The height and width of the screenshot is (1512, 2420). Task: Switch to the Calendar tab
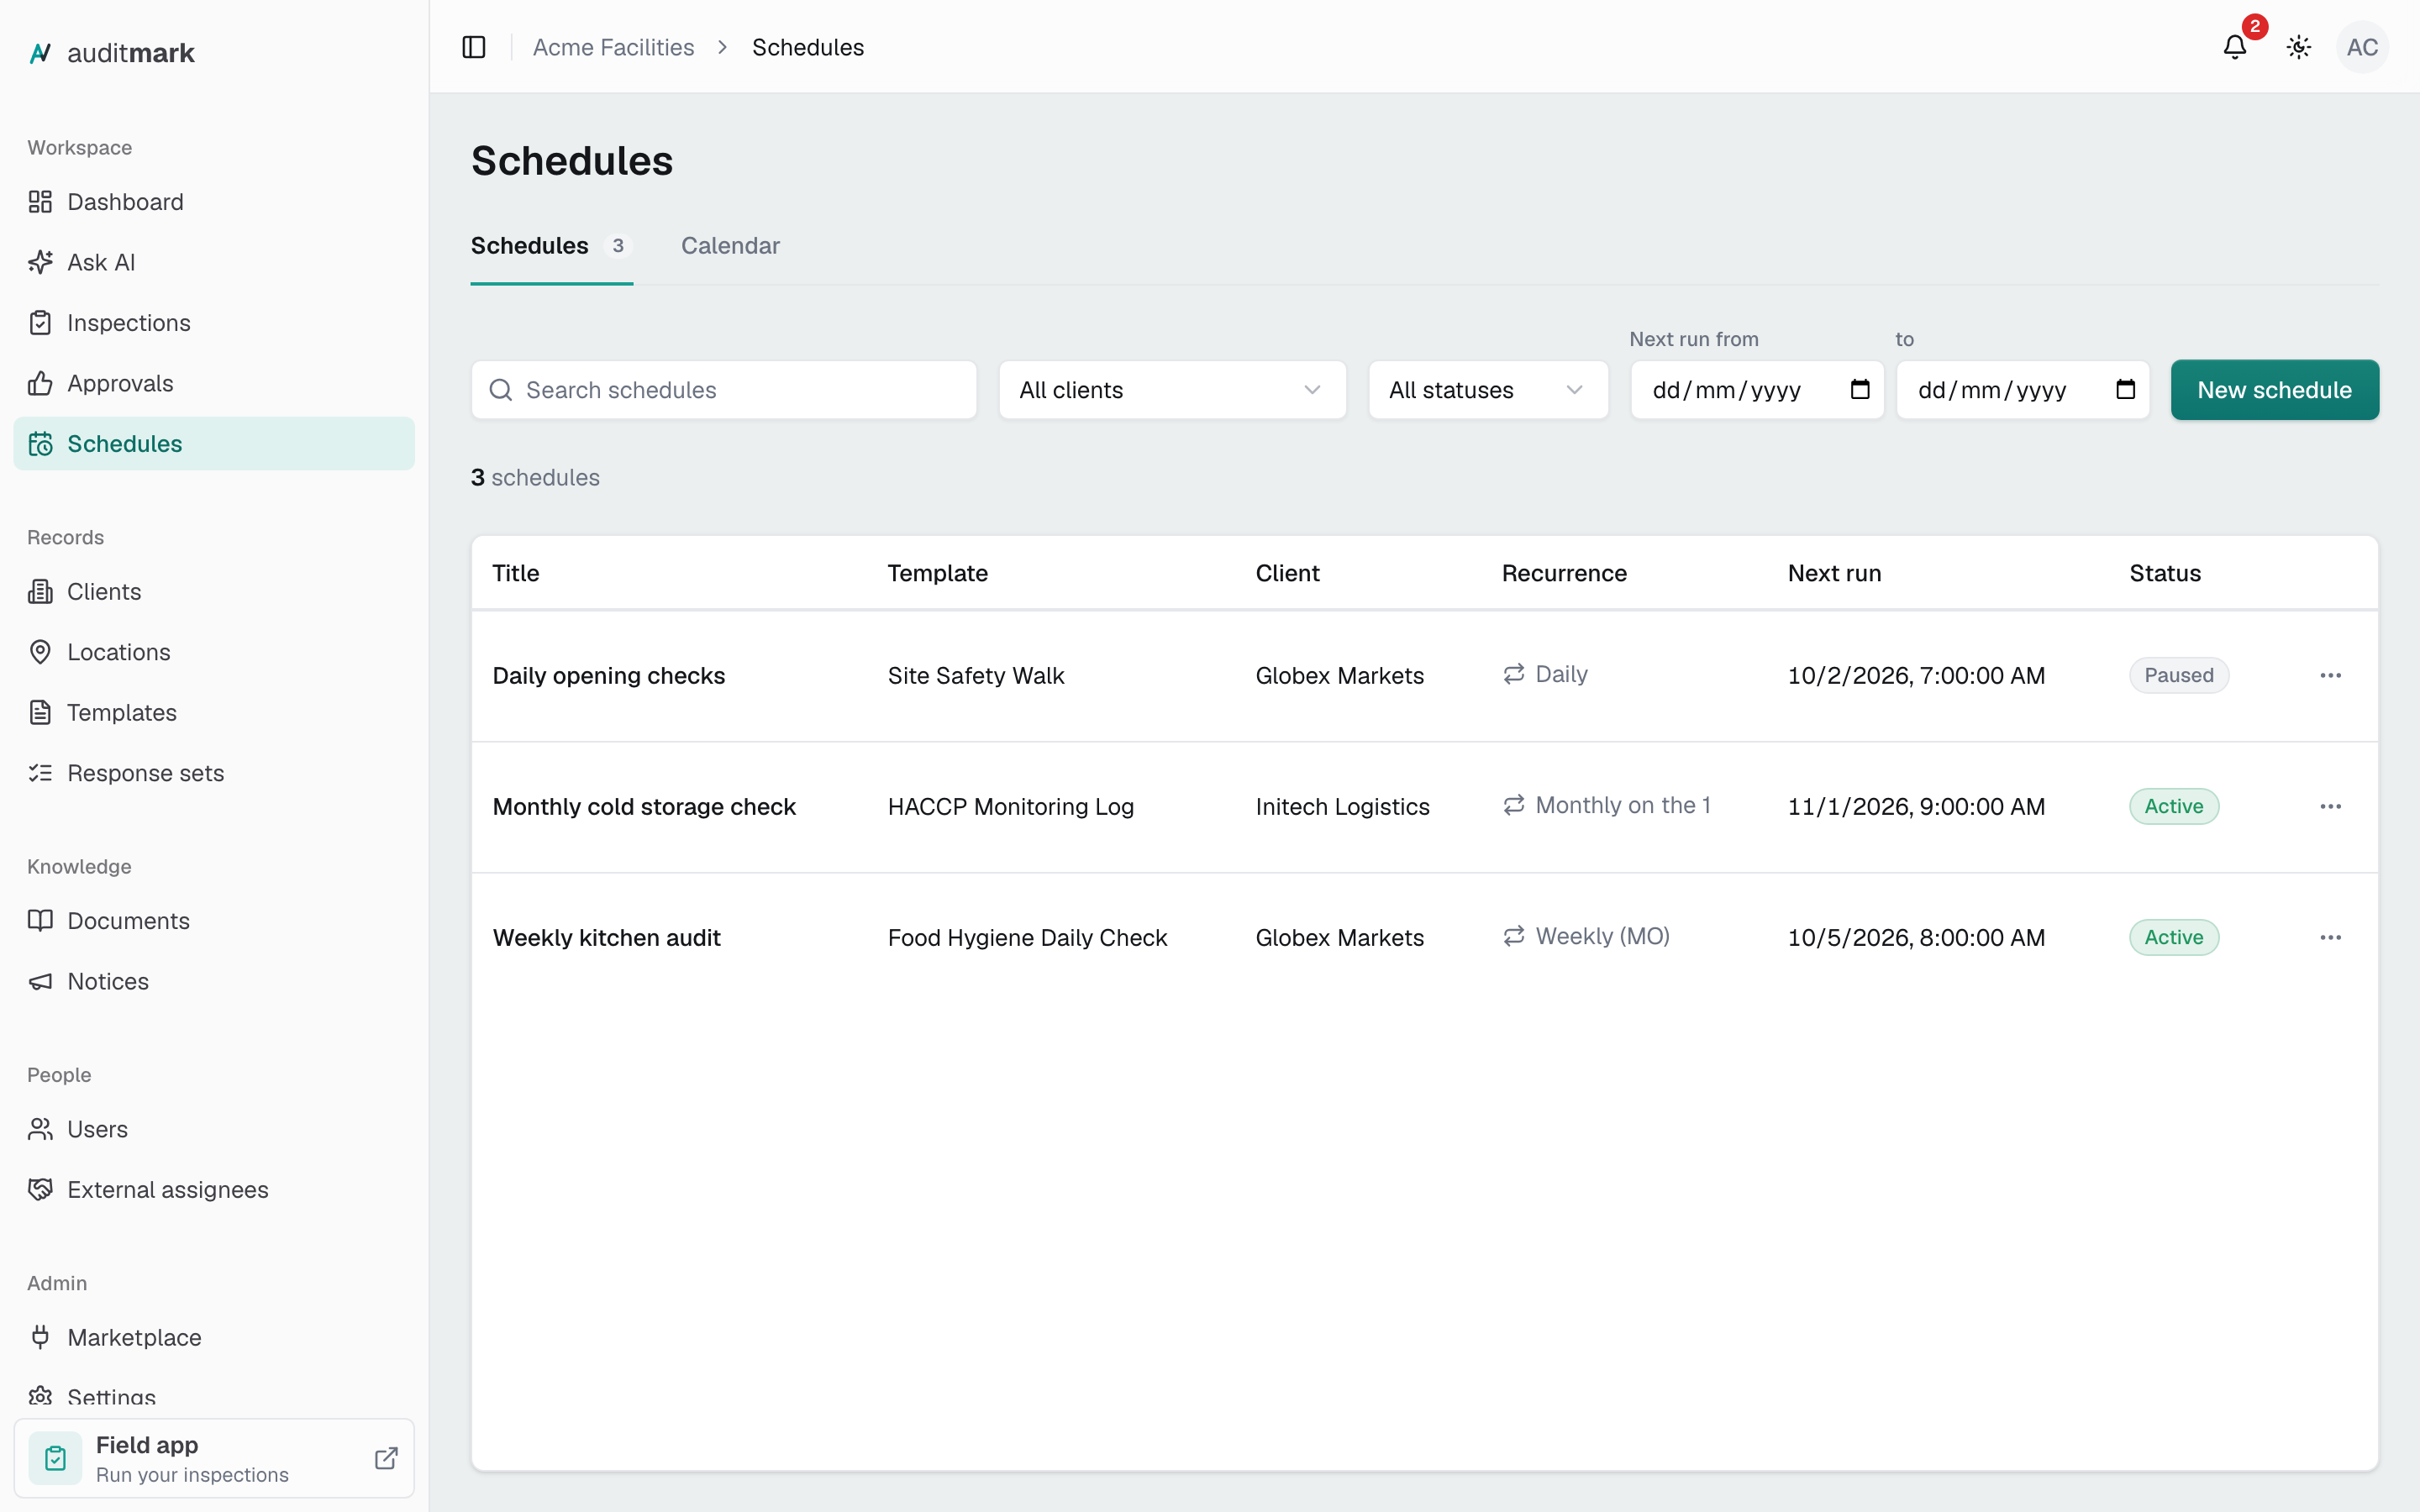[730, 246]
